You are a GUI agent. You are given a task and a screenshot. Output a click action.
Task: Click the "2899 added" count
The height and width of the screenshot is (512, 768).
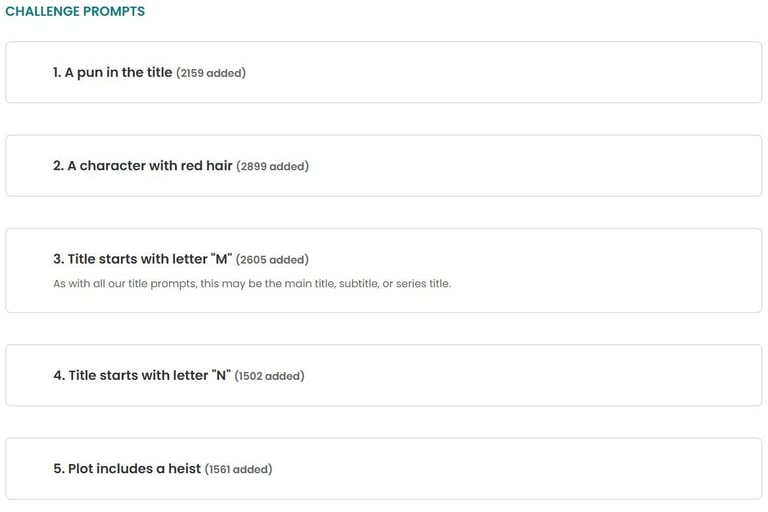point(272,166)
